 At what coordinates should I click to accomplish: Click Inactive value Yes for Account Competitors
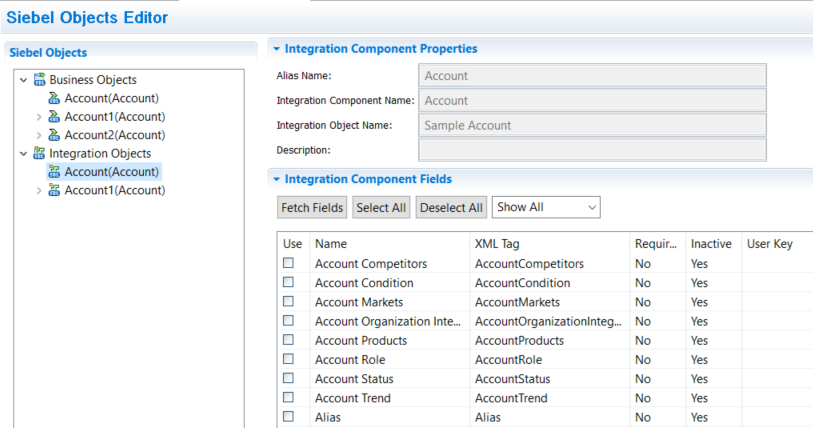pyautogui.click(x=699, y=264)
